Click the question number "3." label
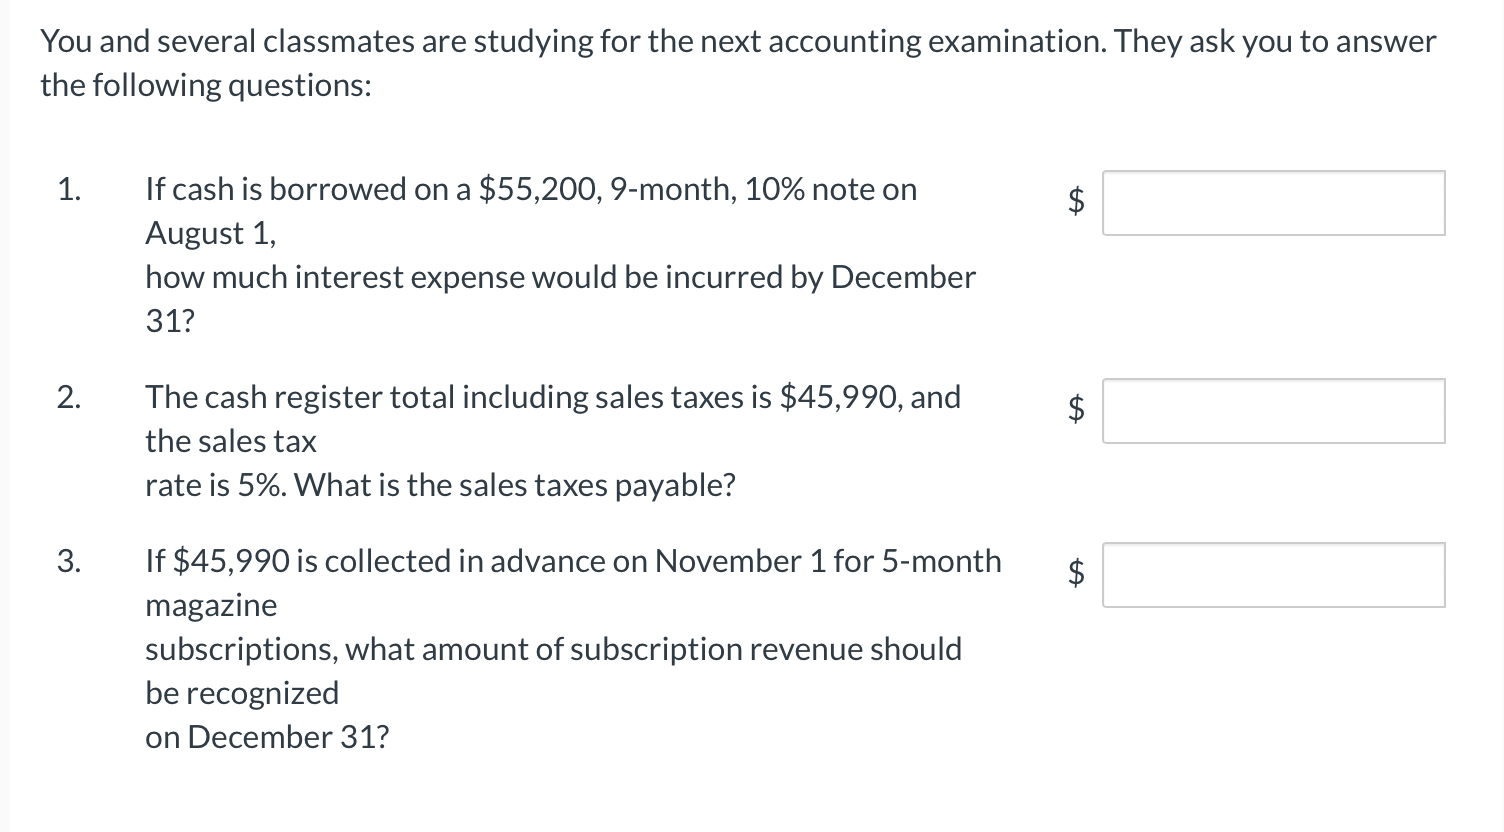Image resolution: width=1504 pixels, height=832 pixels. (x=68, y=561)
